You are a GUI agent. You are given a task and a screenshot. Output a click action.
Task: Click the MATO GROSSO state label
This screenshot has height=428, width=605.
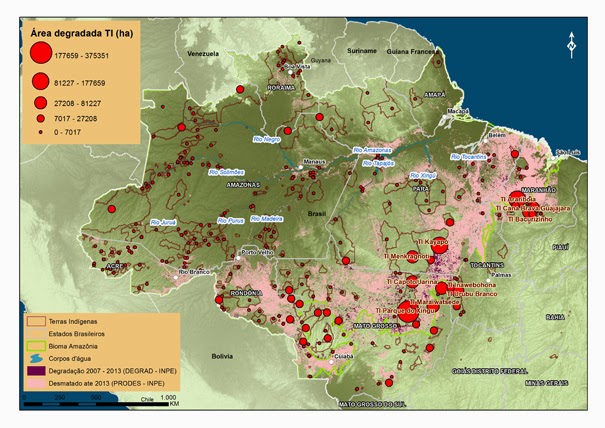[x=375, y=326]
